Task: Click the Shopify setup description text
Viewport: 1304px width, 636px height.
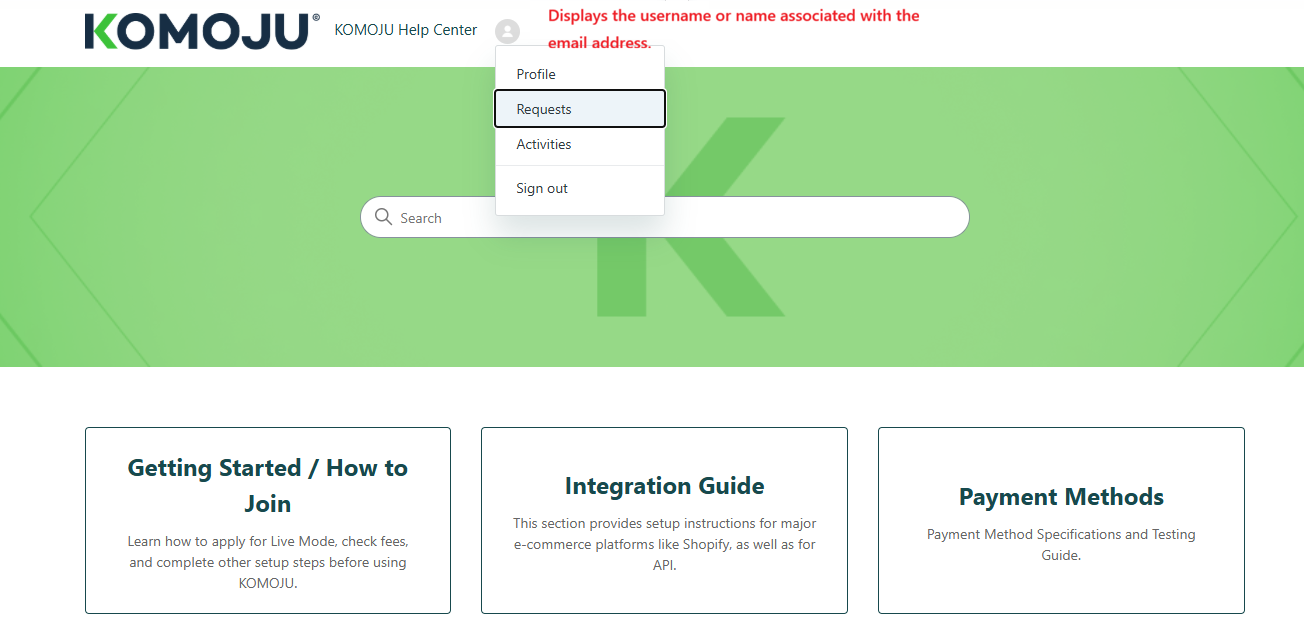Action: (x=664, y=544)
